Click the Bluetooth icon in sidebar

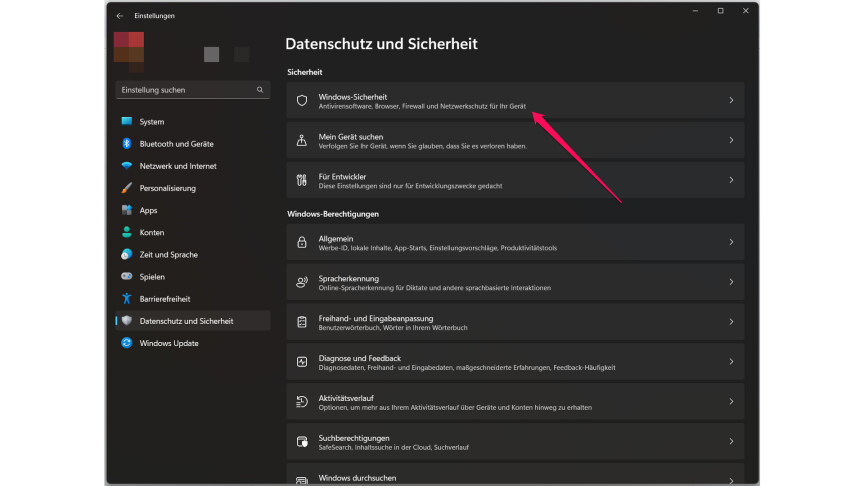127,144
